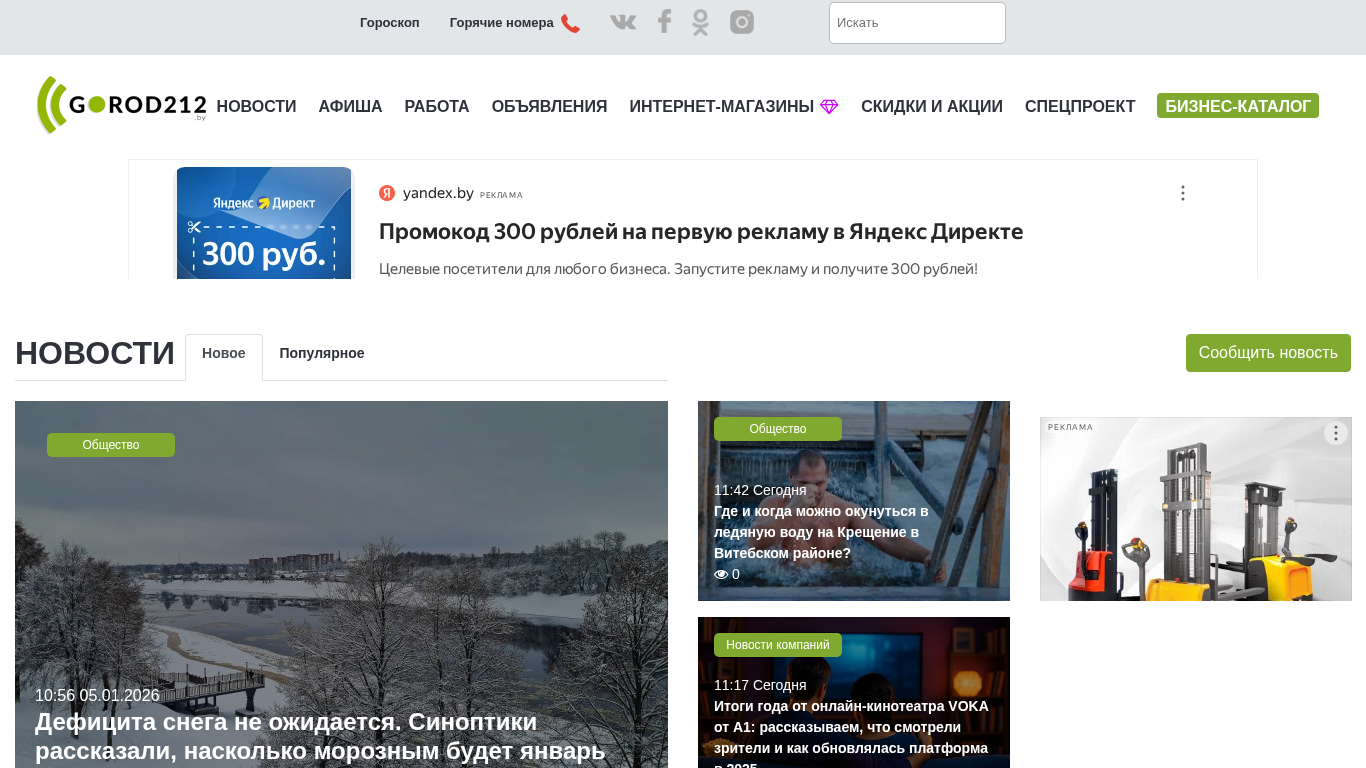The image size is (1366, 768).
Task: Open the Работа menu section
Action: (x=437, y=106)
